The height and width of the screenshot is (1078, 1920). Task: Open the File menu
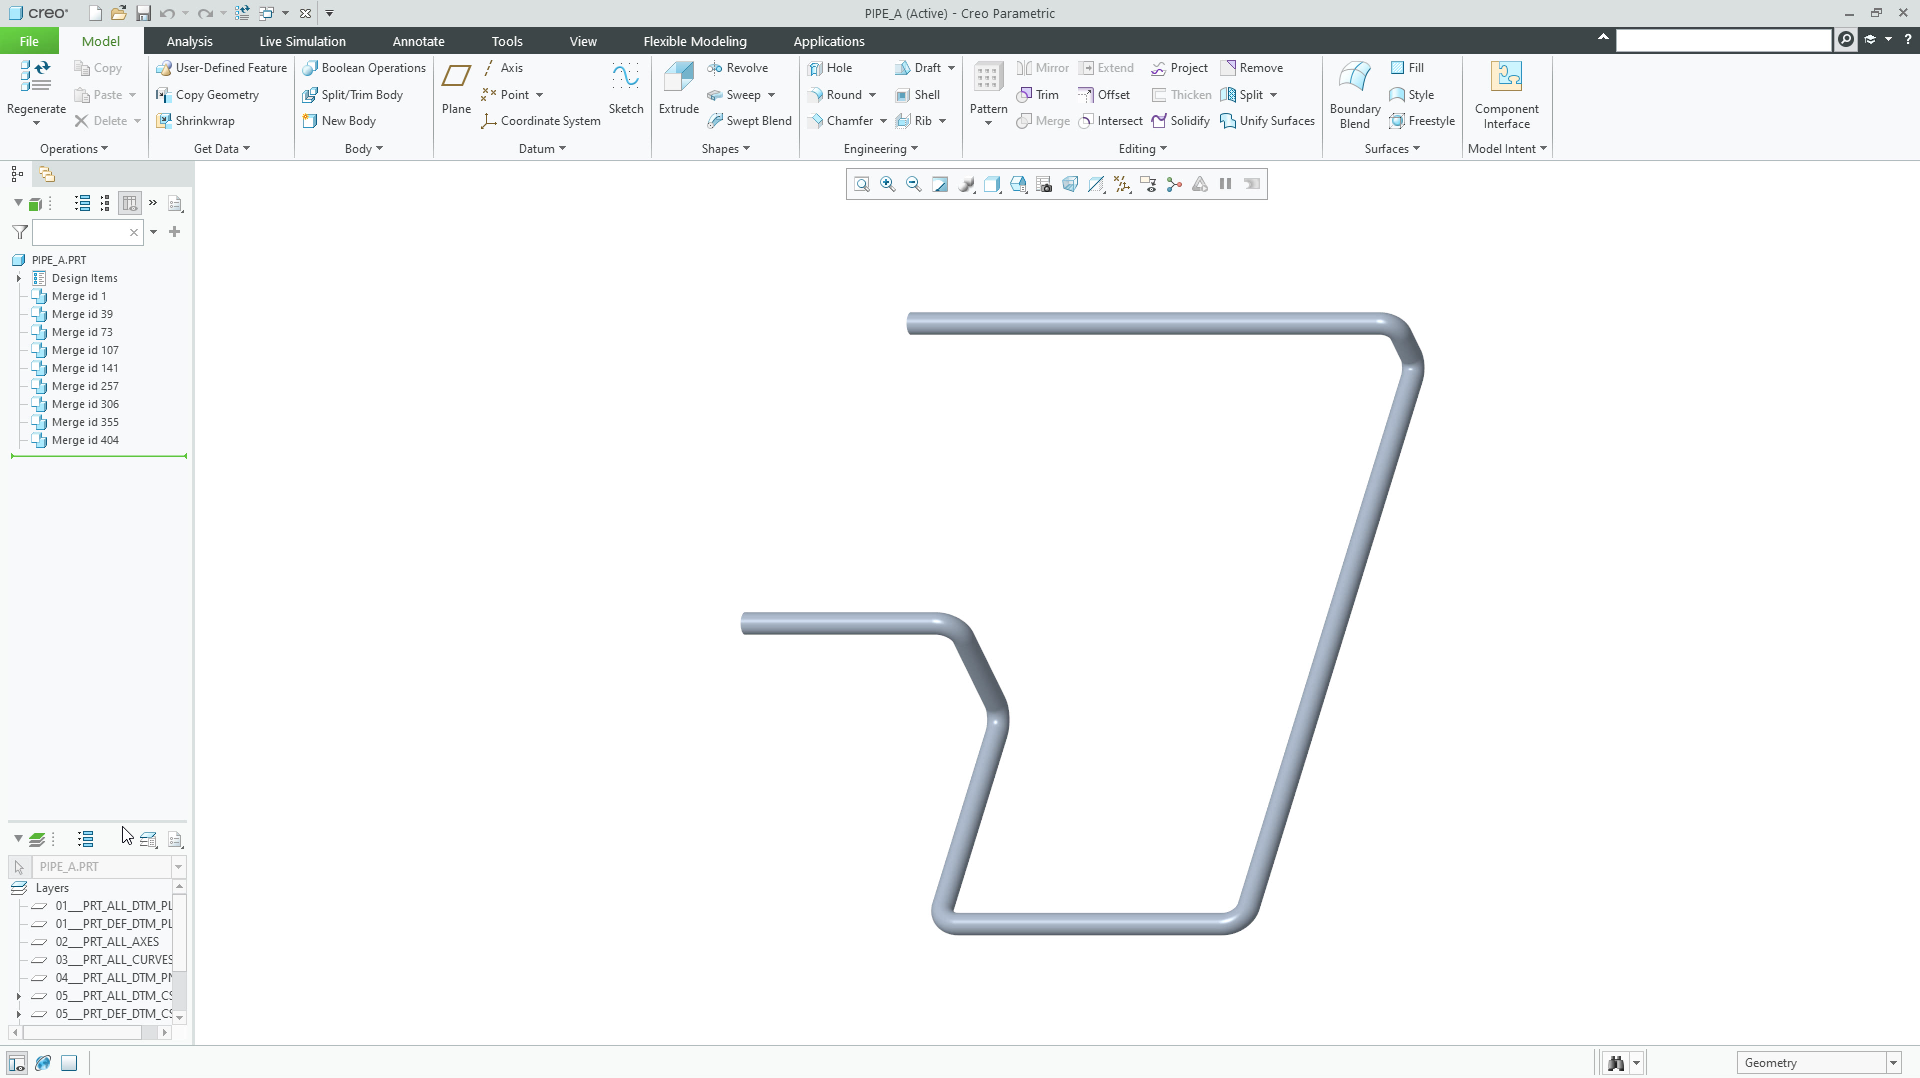29,41
